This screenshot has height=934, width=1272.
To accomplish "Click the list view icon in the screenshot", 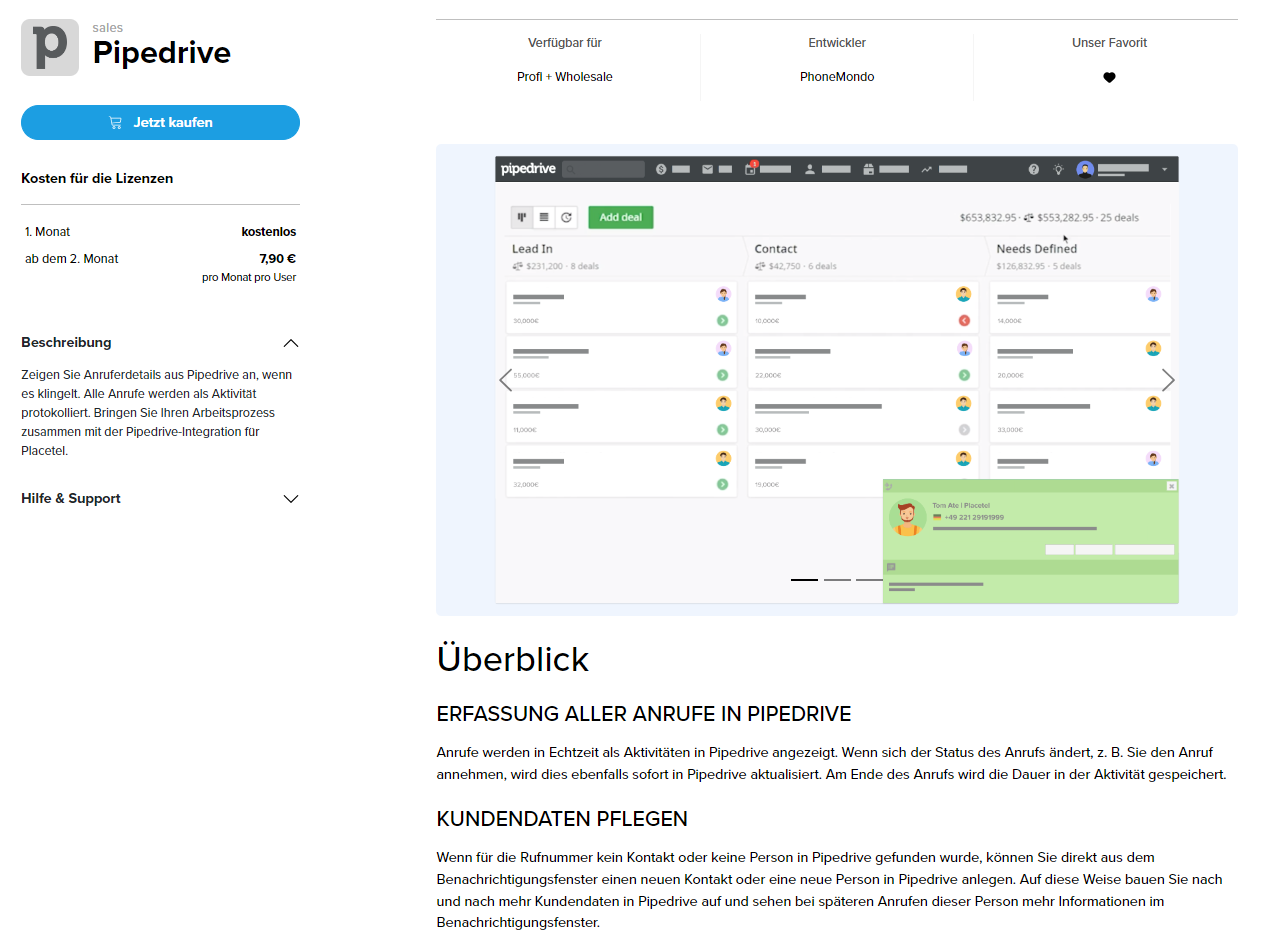I will click(544, 217).
